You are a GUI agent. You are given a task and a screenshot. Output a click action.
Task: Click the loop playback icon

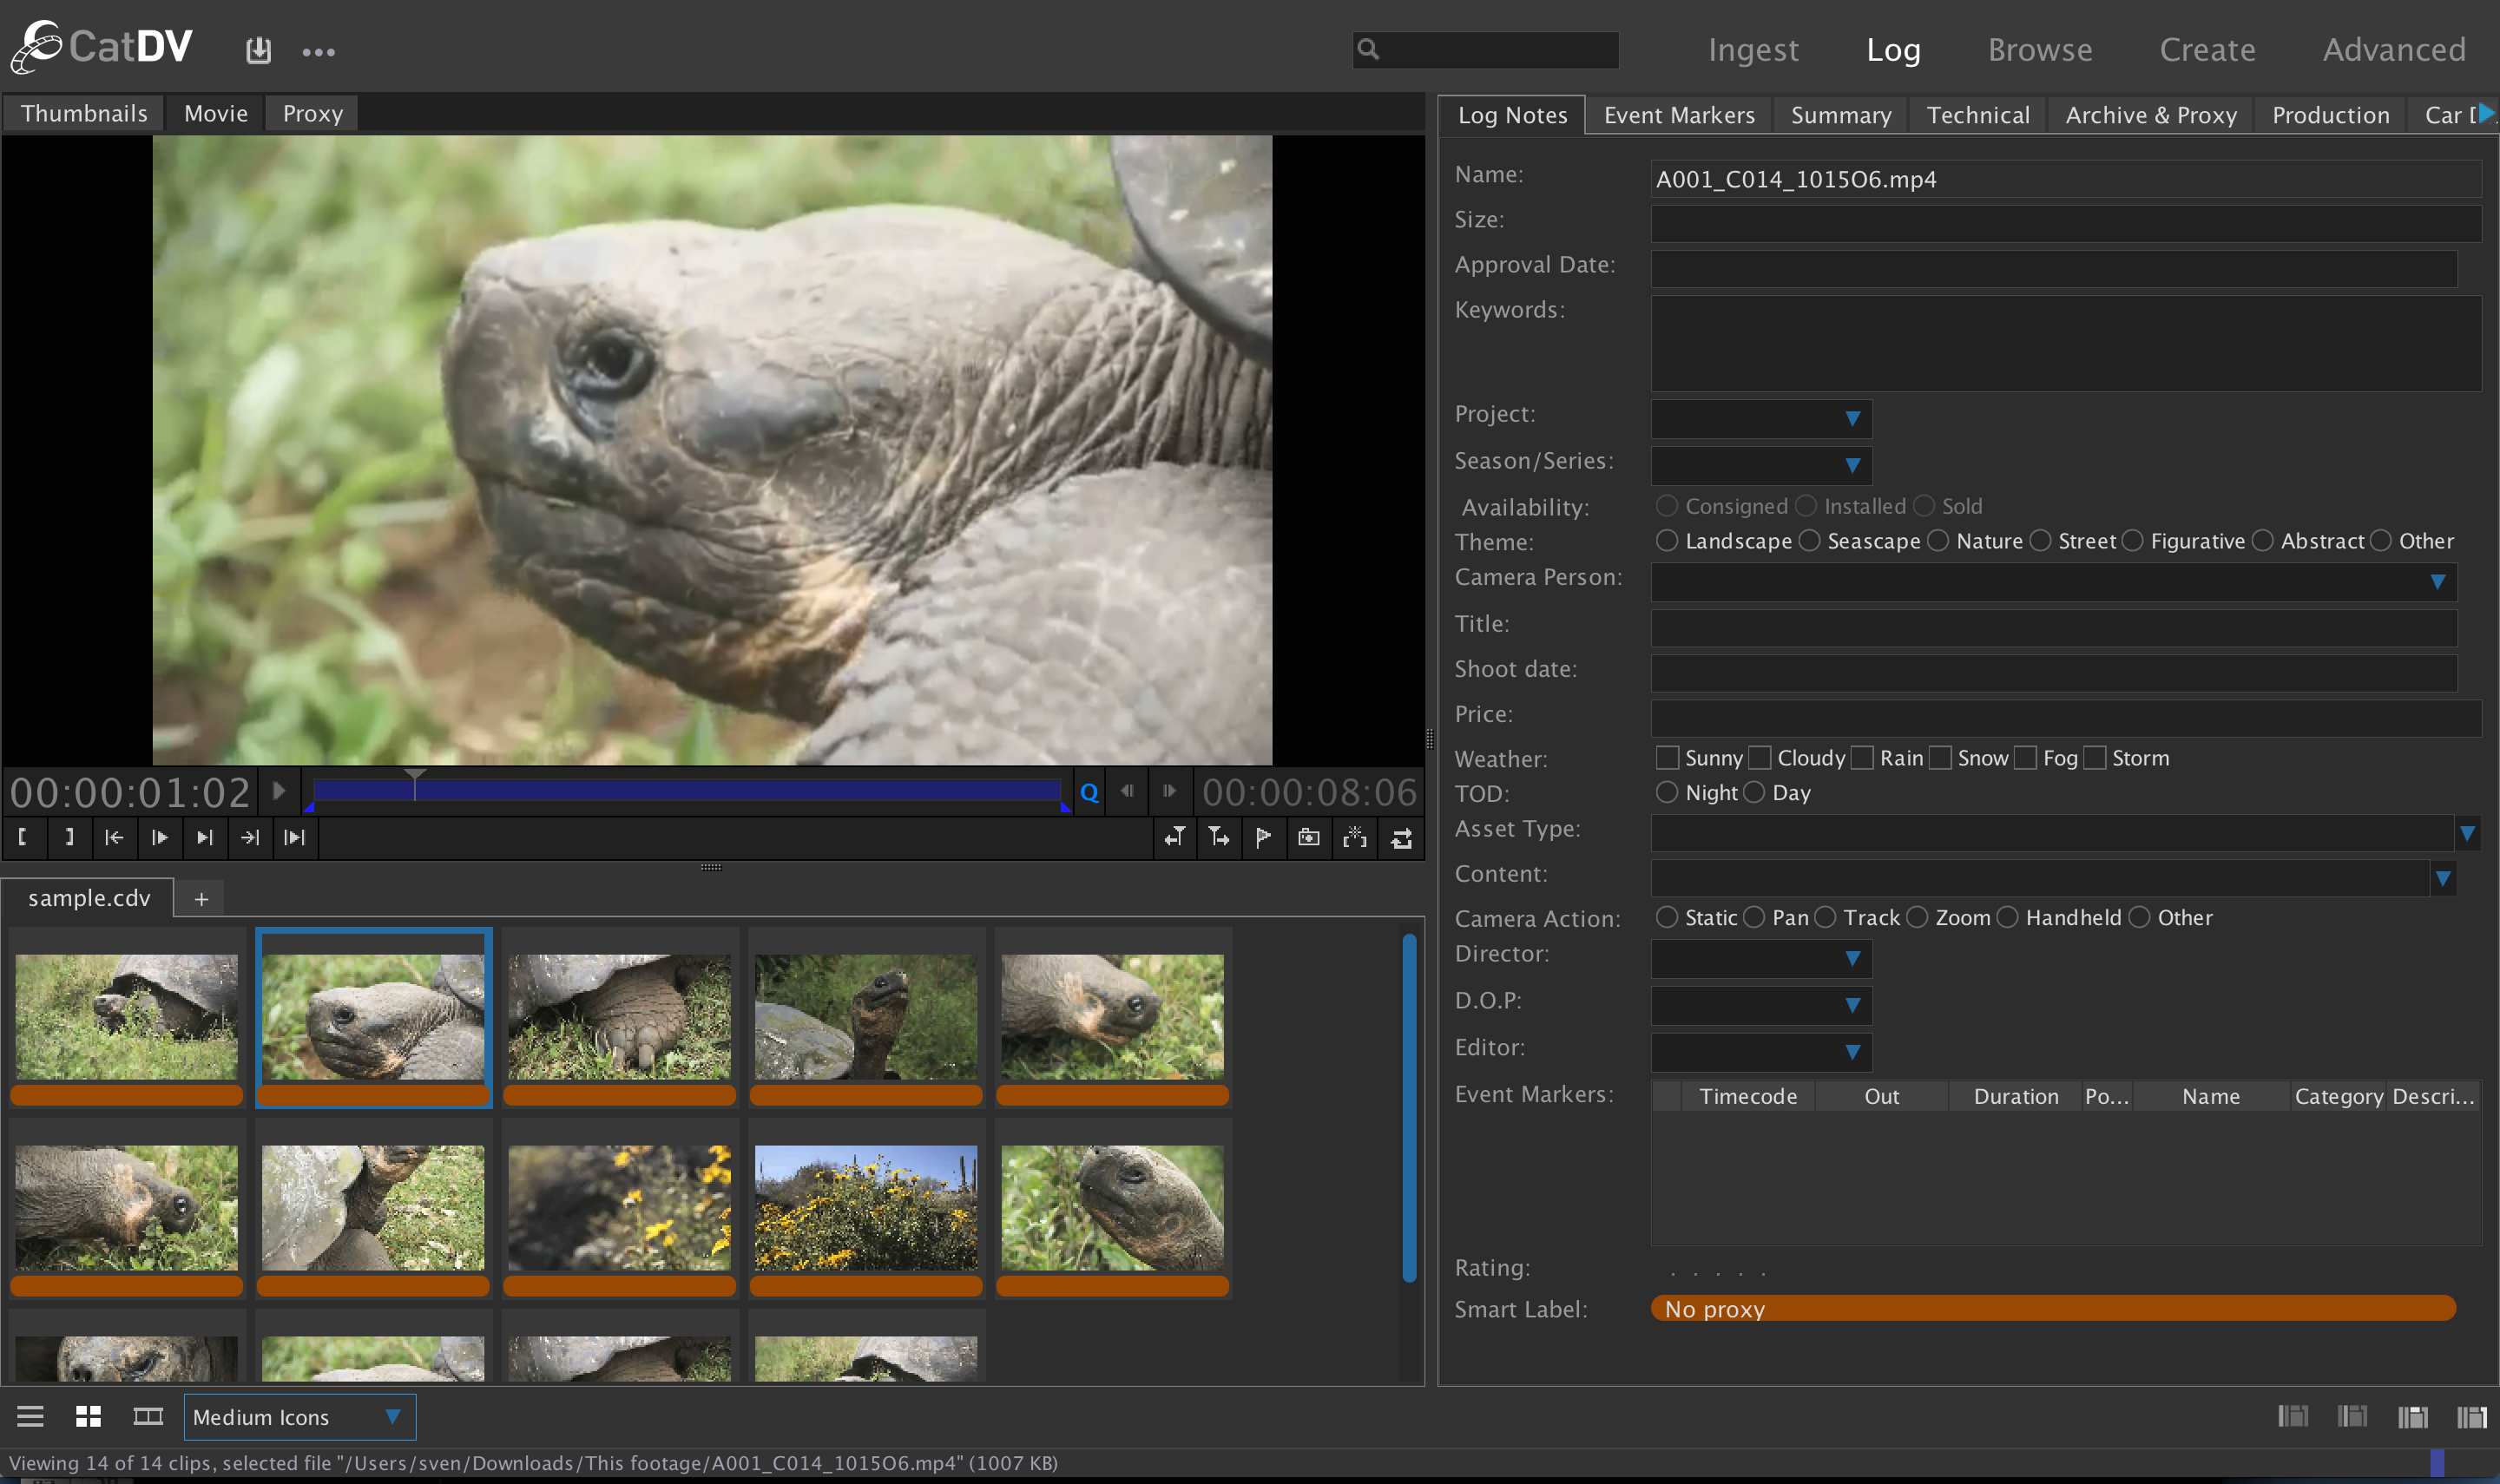point(1401,838)
